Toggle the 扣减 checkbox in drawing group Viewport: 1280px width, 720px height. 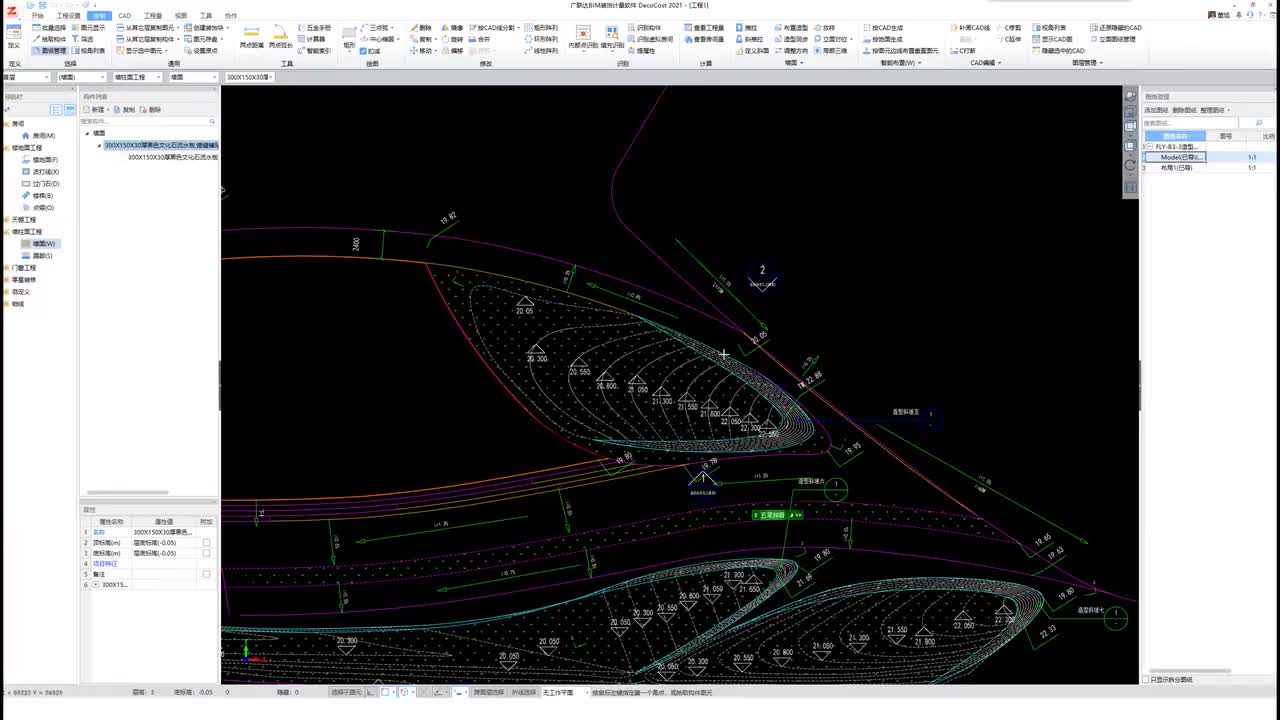pos(363,51)
